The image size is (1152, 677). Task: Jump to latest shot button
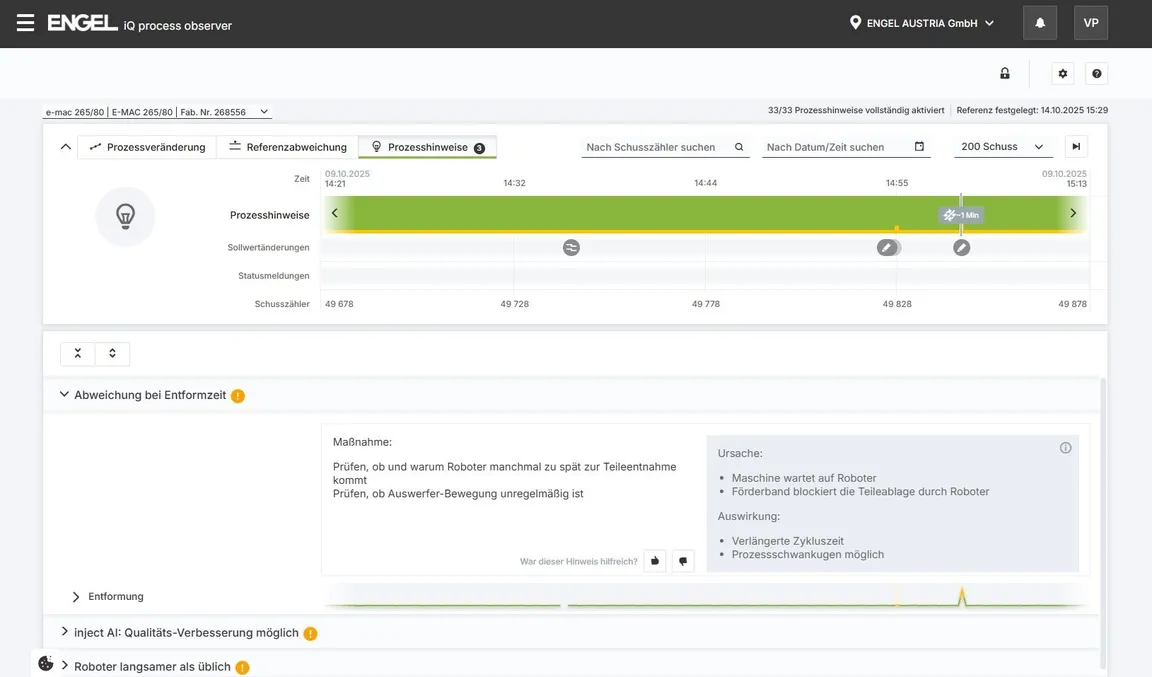(1076, 147)
